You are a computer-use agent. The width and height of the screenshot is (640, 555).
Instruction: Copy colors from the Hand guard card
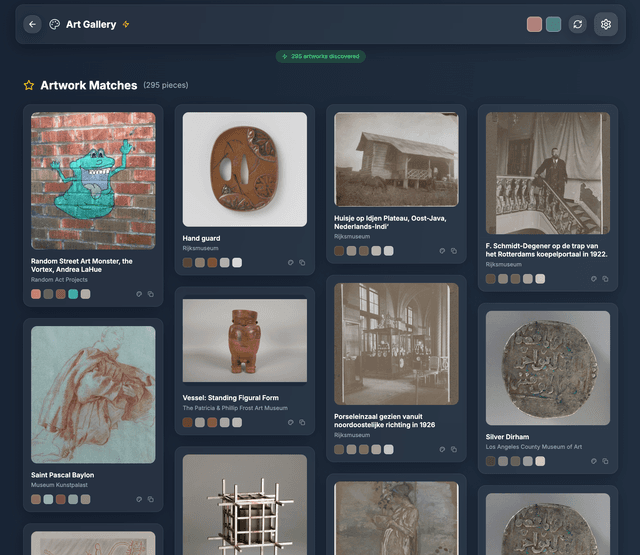[302, 263]
